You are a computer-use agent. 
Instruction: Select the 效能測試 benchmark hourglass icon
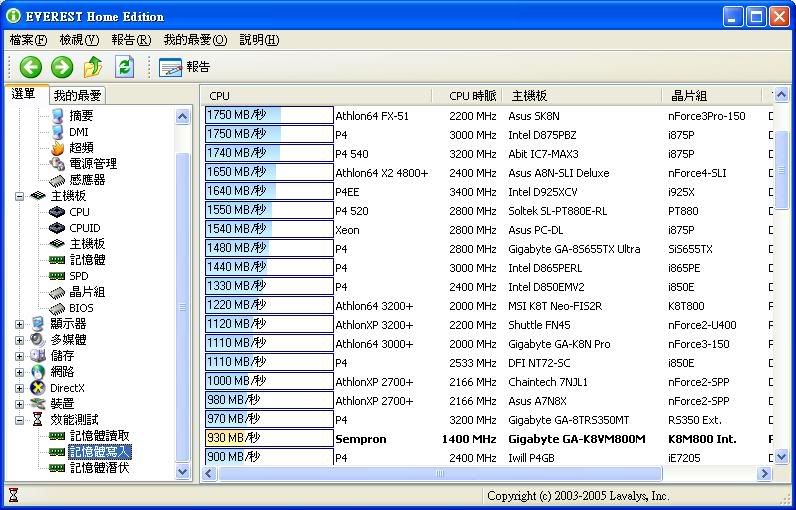(x=38, y=420)
